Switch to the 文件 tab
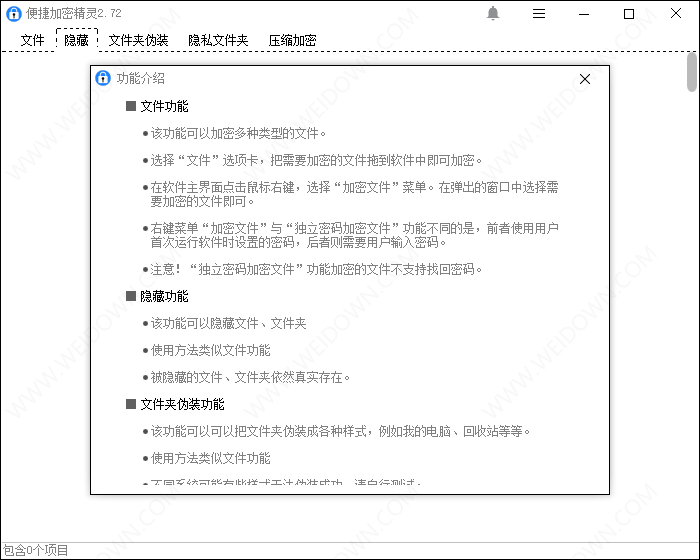700x560 pixels. [33, 40]
